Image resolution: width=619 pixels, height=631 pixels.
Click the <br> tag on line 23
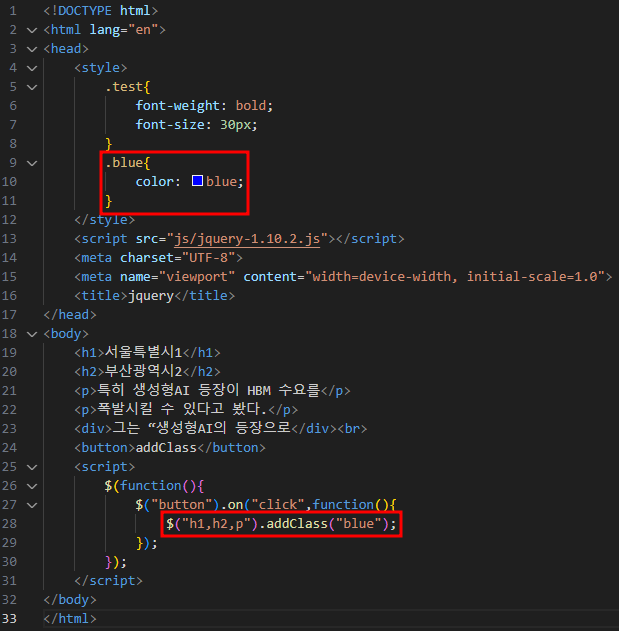click(352, 429)
